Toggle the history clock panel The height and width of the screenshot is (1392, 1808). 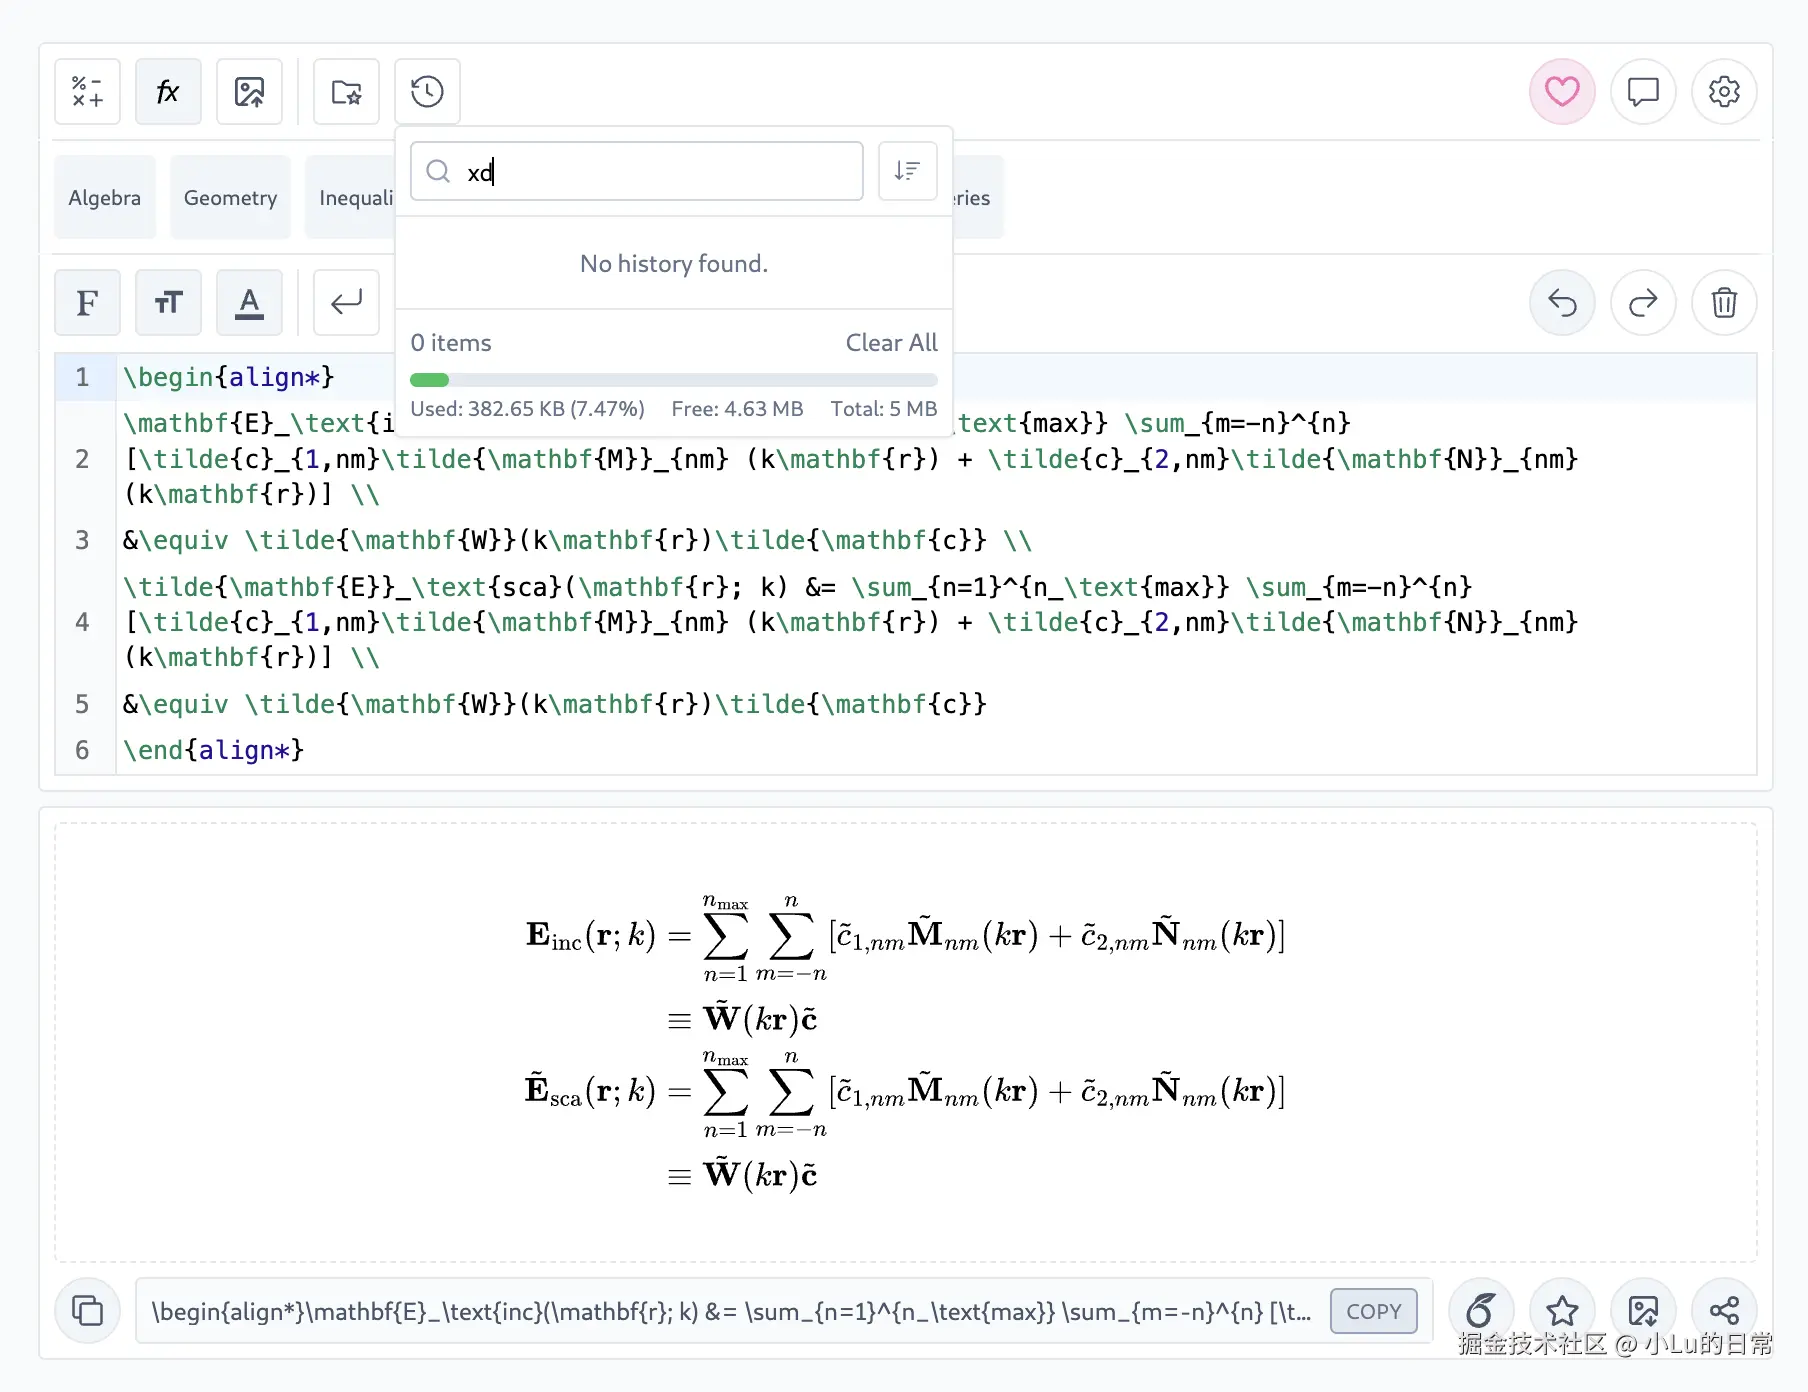427,92
